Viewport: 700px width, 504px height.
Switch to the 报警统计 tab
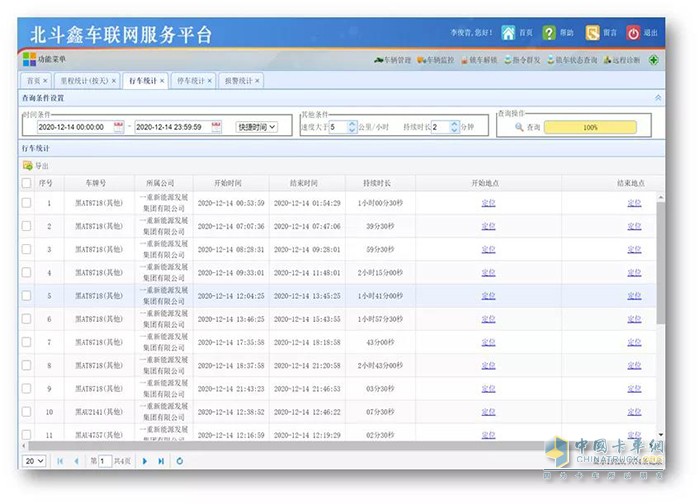click(240, 80)
